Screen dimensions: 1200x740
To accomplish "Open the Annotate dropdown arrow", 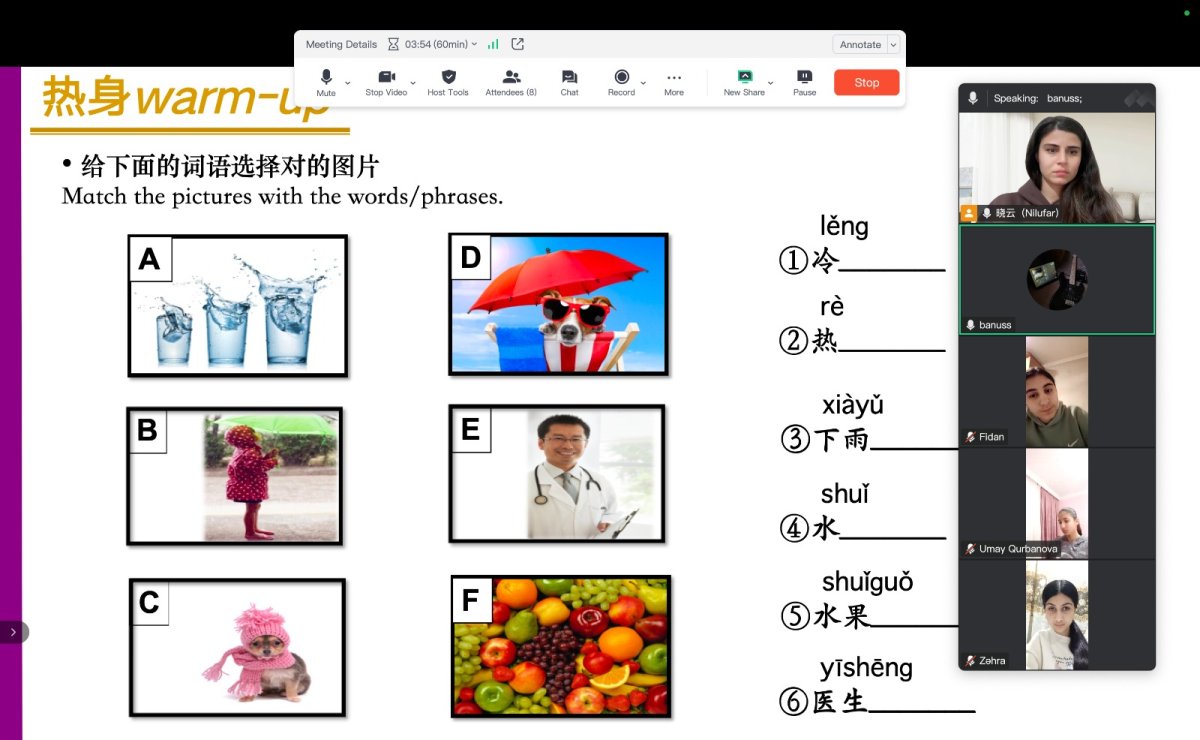I will [893, 45].
